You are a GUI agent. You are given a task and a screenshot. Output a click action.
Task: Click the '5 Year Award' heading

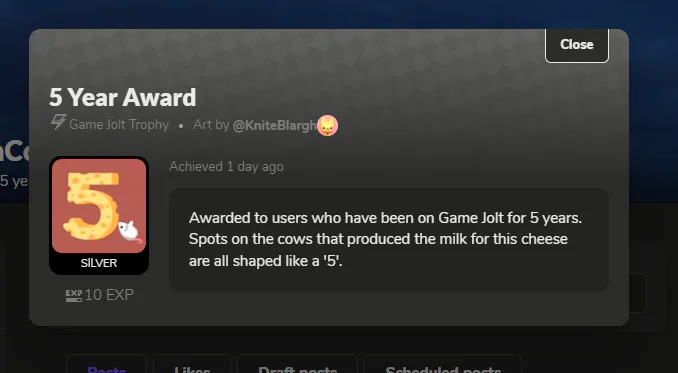[122, 97]
